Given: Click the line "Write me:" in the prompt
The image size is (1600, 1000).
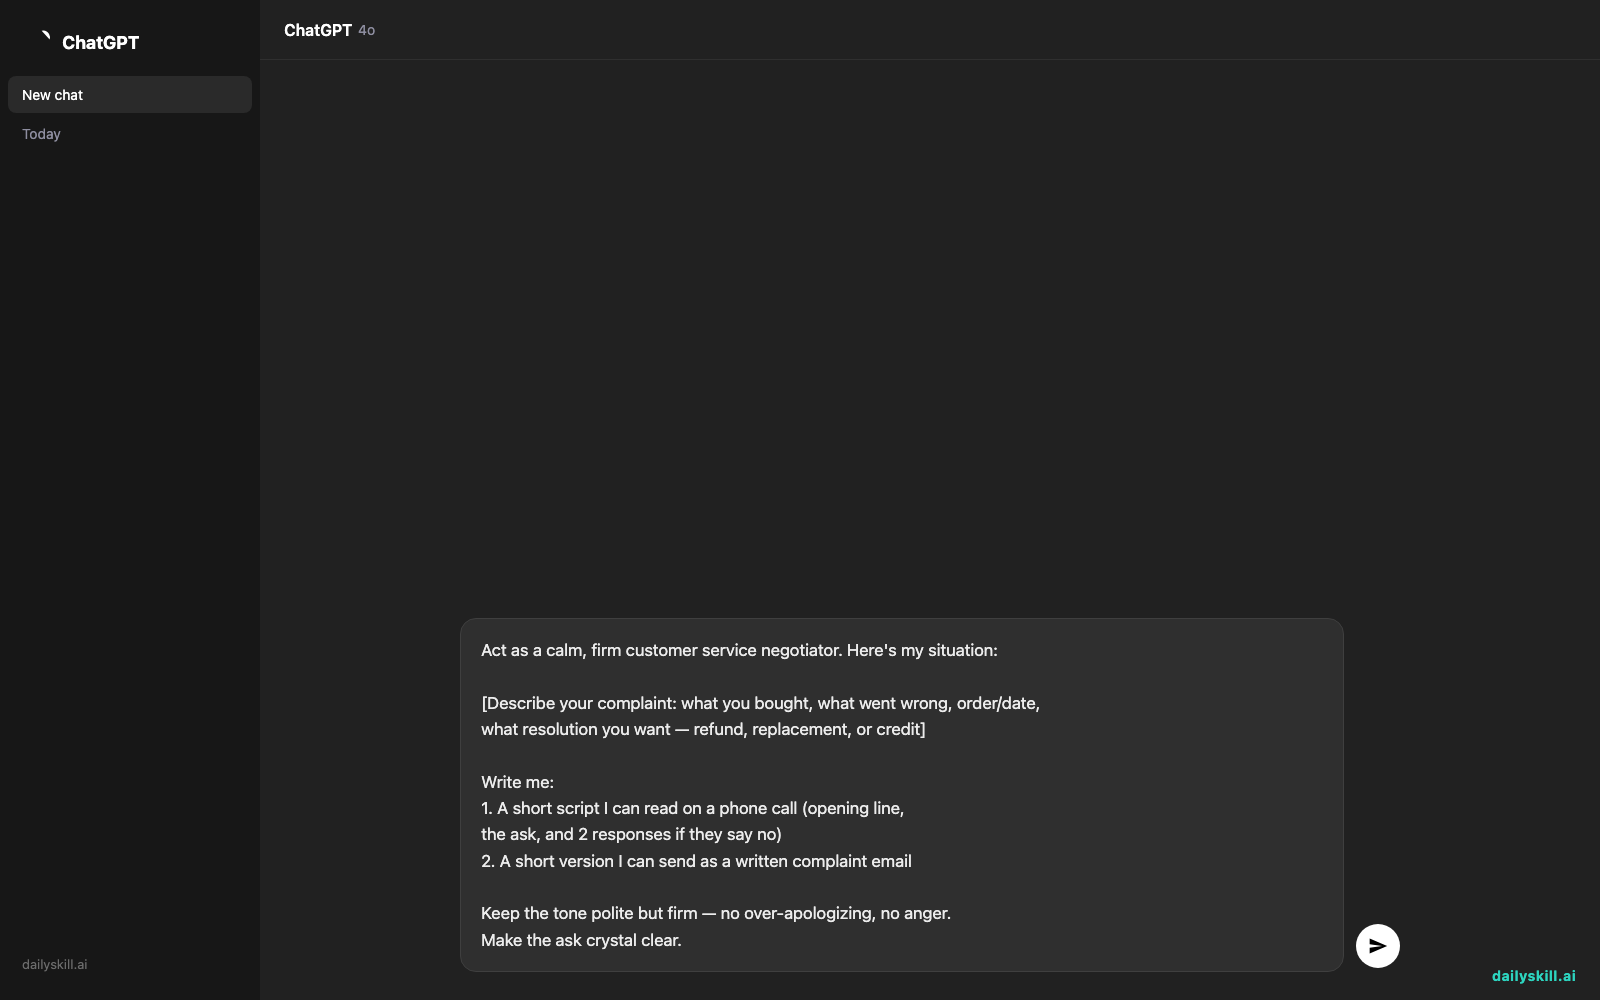Looking at the screenshot, I should pos(517,782).
